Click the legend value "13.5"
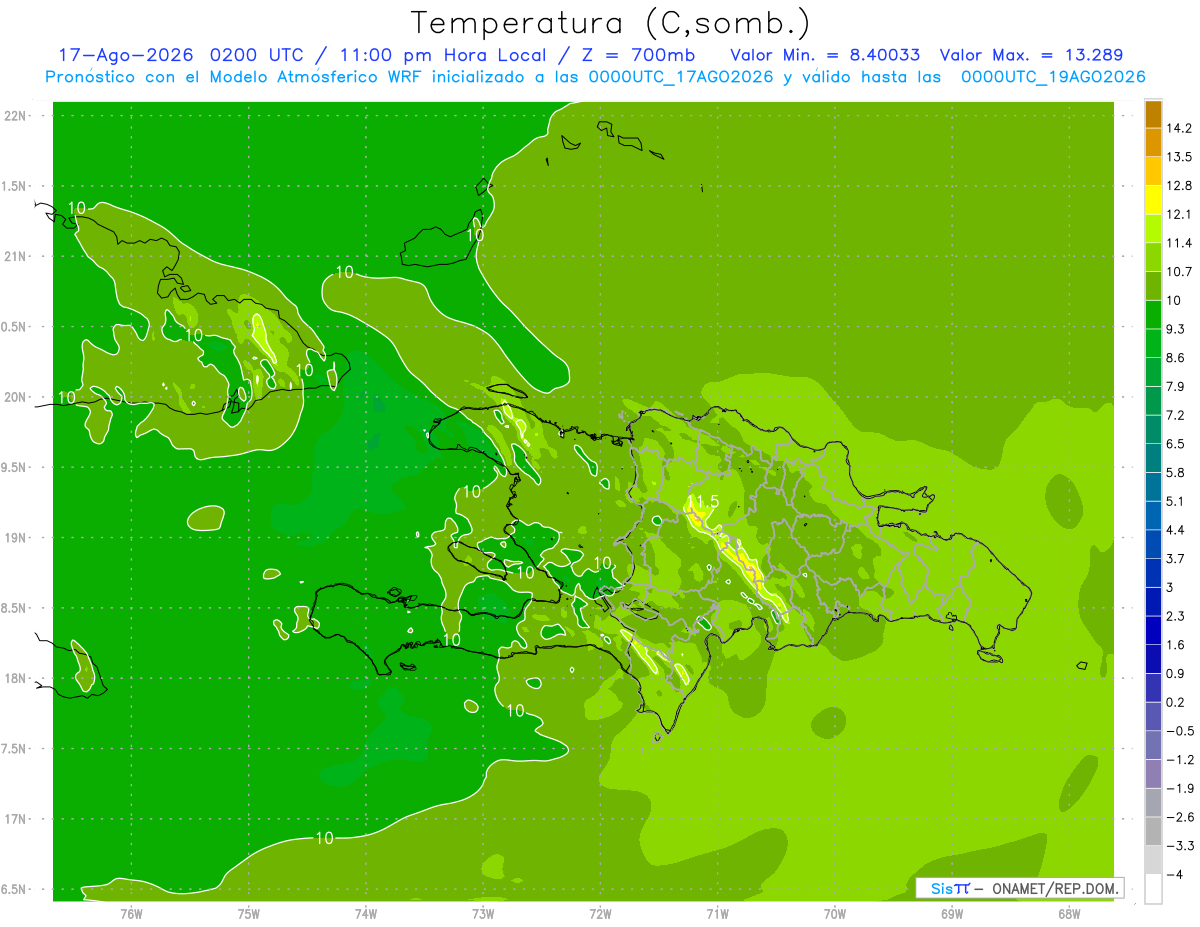The image size is (1200, 927). tap(1180, 157)
